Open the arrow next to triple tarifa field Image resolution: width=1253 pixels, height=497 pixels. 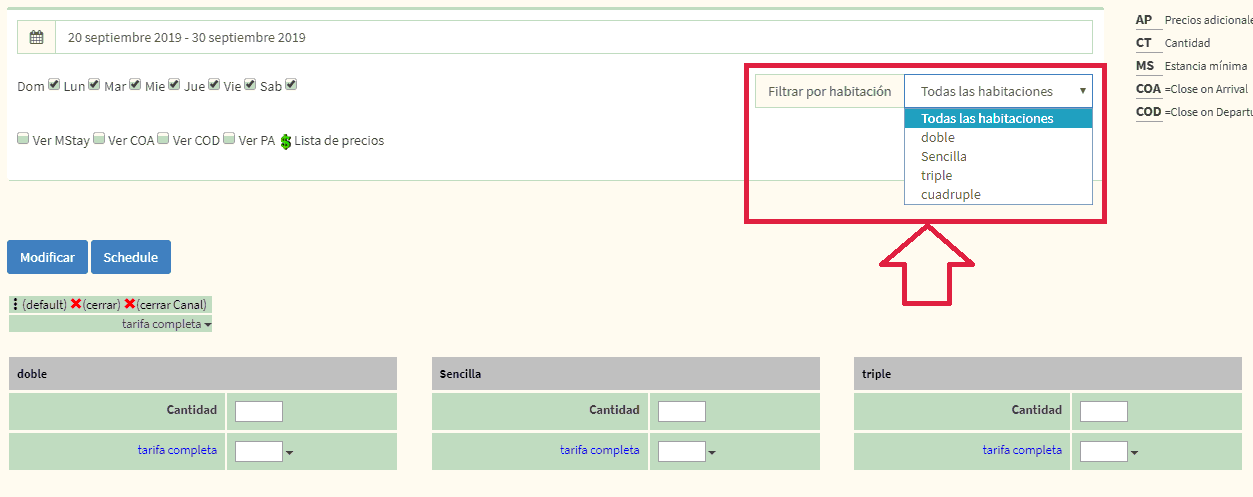pyautogui.click(x=1135, y=453)
